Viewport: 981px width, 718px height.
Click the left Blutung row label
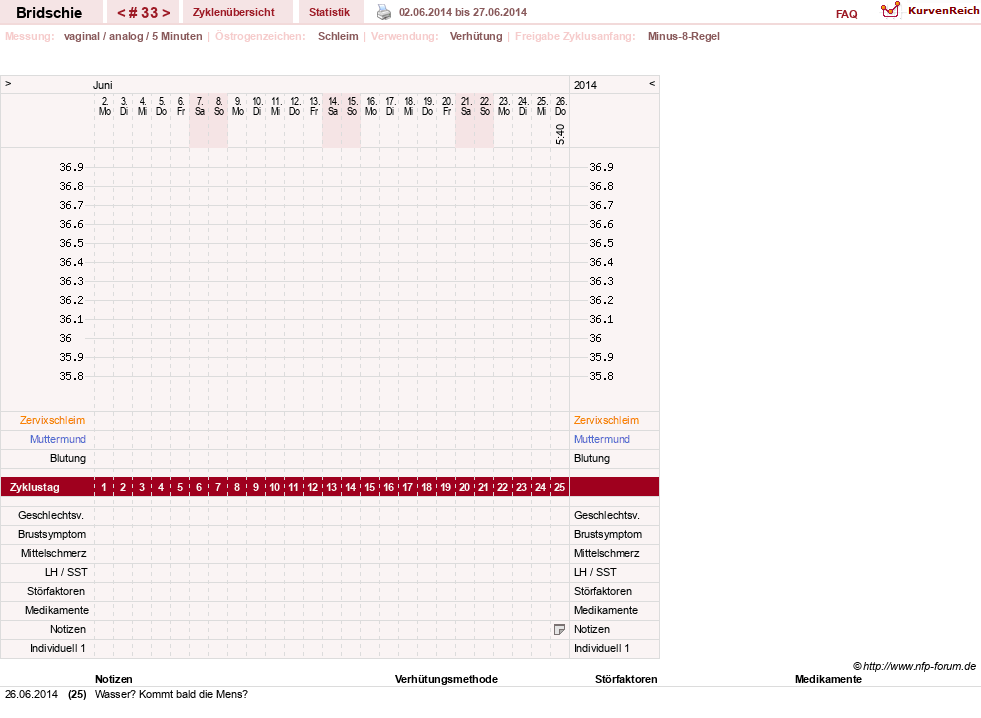point(68,458)
